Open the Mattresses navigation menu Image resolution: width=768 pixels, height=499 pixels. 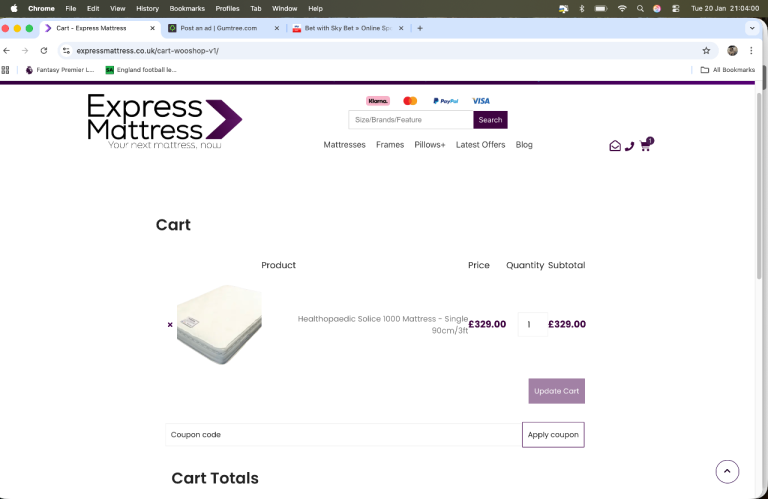[x=344, y=145]
